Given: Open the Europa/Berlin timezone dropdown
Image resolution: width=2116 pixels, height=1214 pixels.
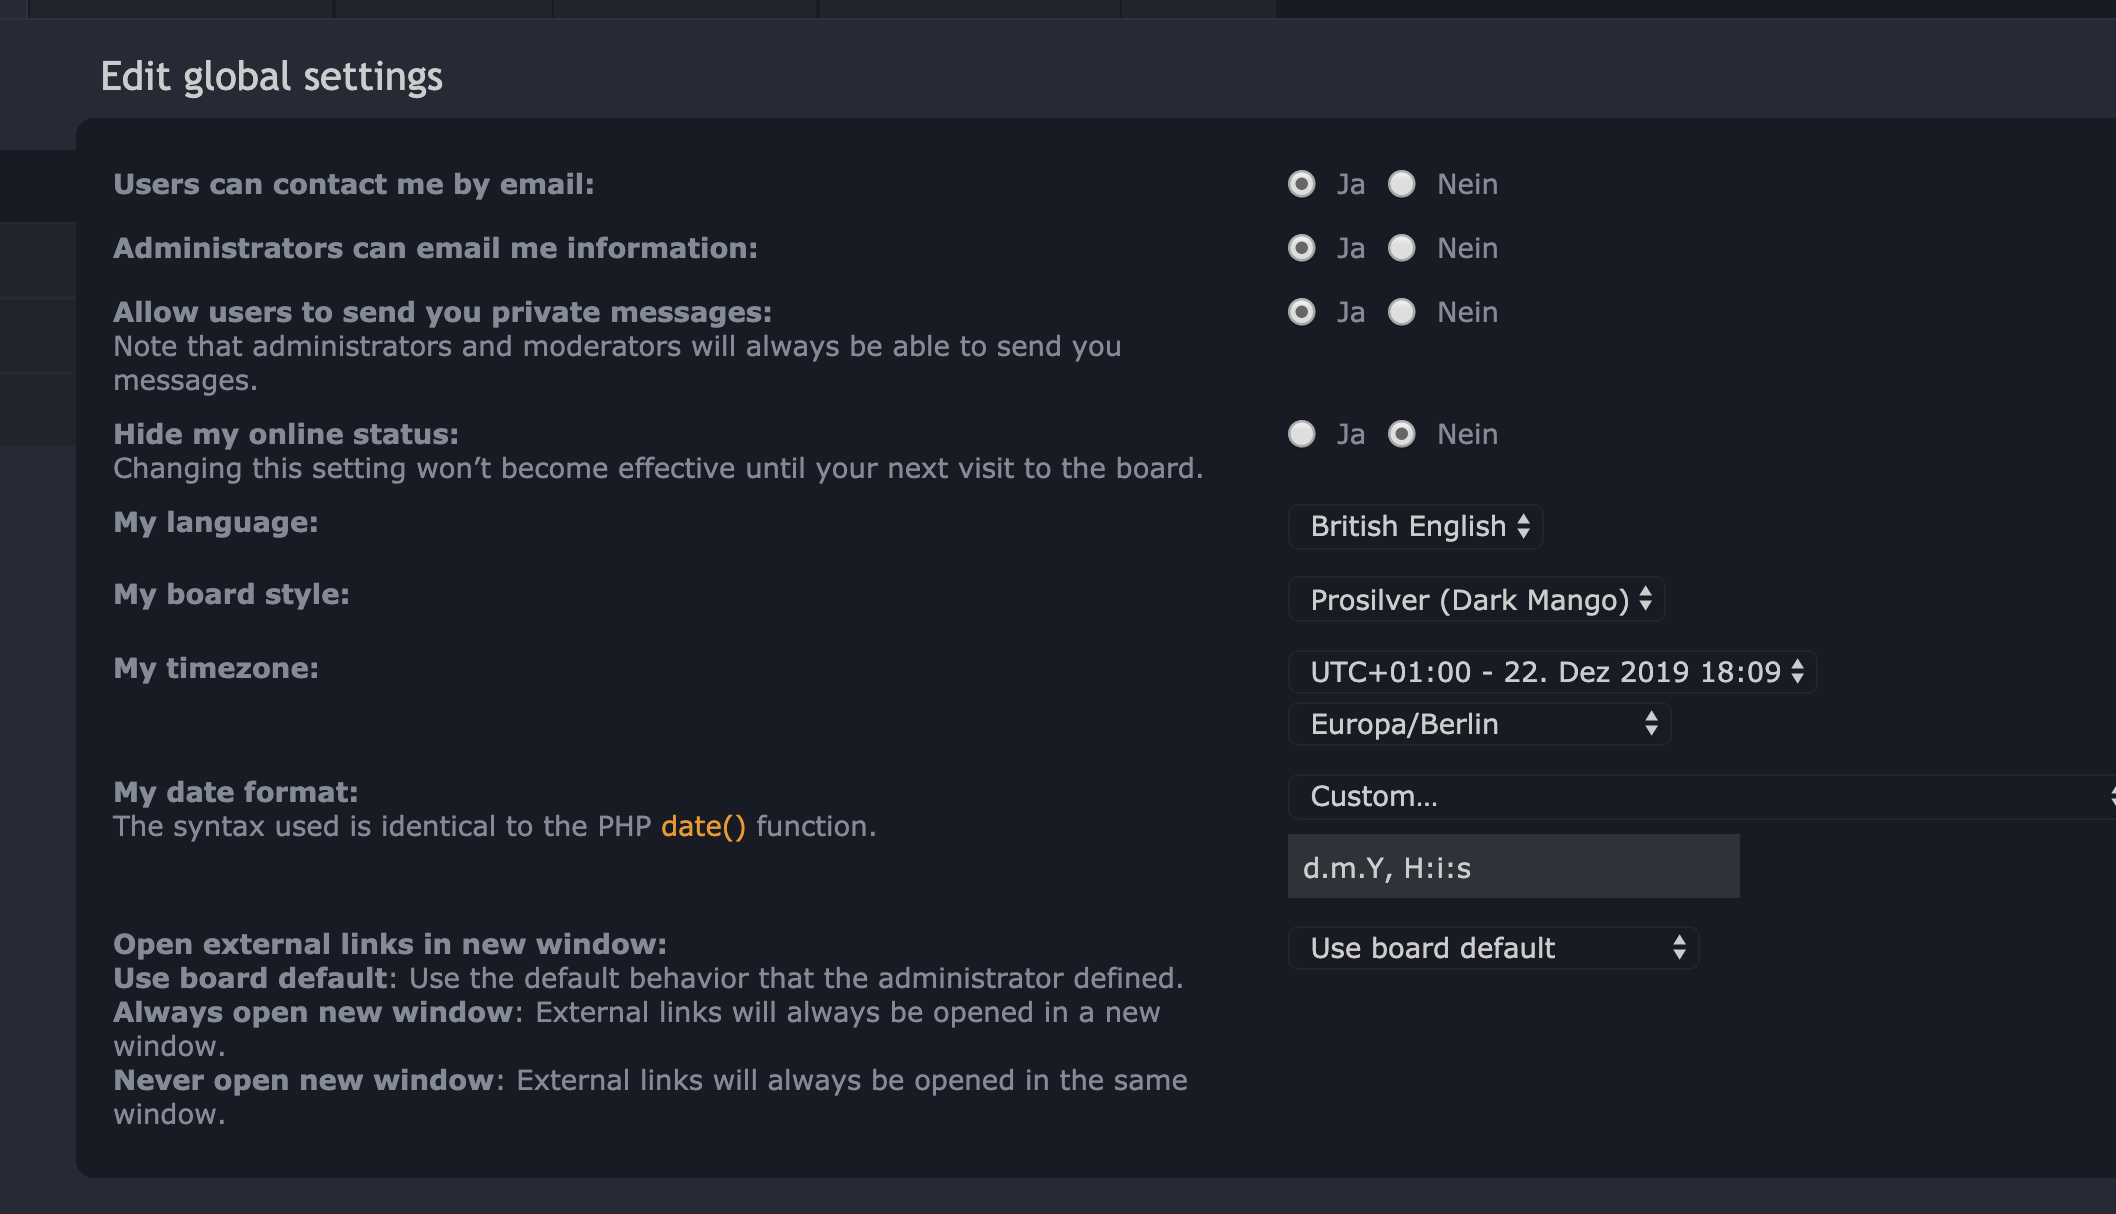Looking at the screenshot, I should point(1480,724).
